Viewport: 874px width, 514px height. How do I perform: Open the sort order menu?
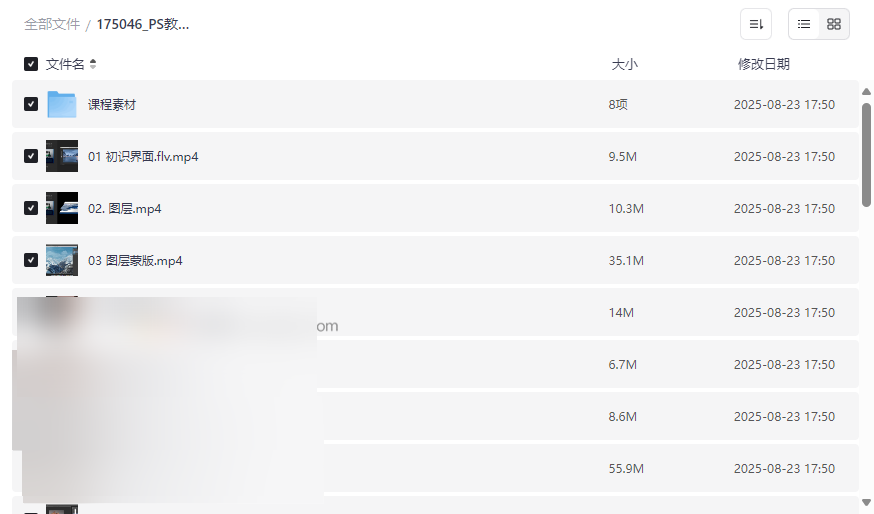coord(756,24)
